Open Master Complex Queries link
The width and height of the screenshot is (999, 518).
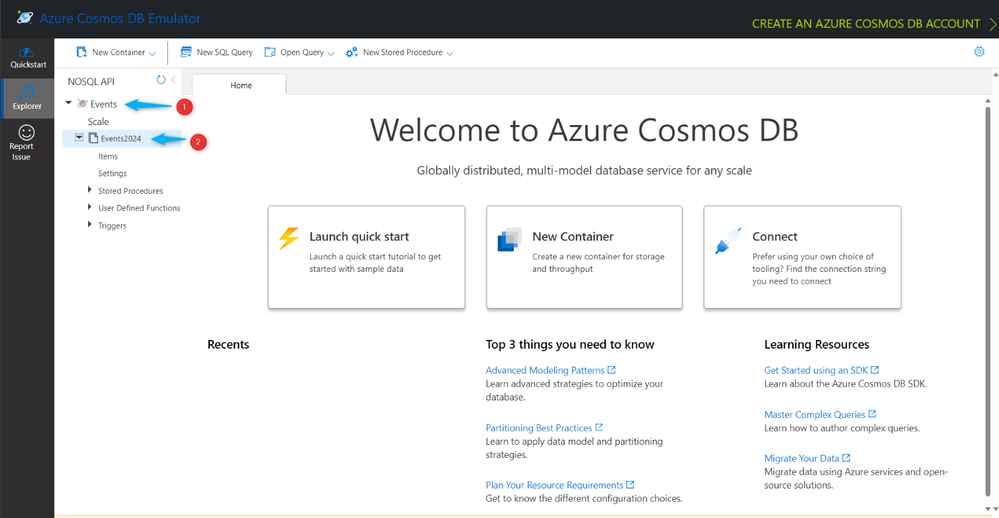click(814, 414)
